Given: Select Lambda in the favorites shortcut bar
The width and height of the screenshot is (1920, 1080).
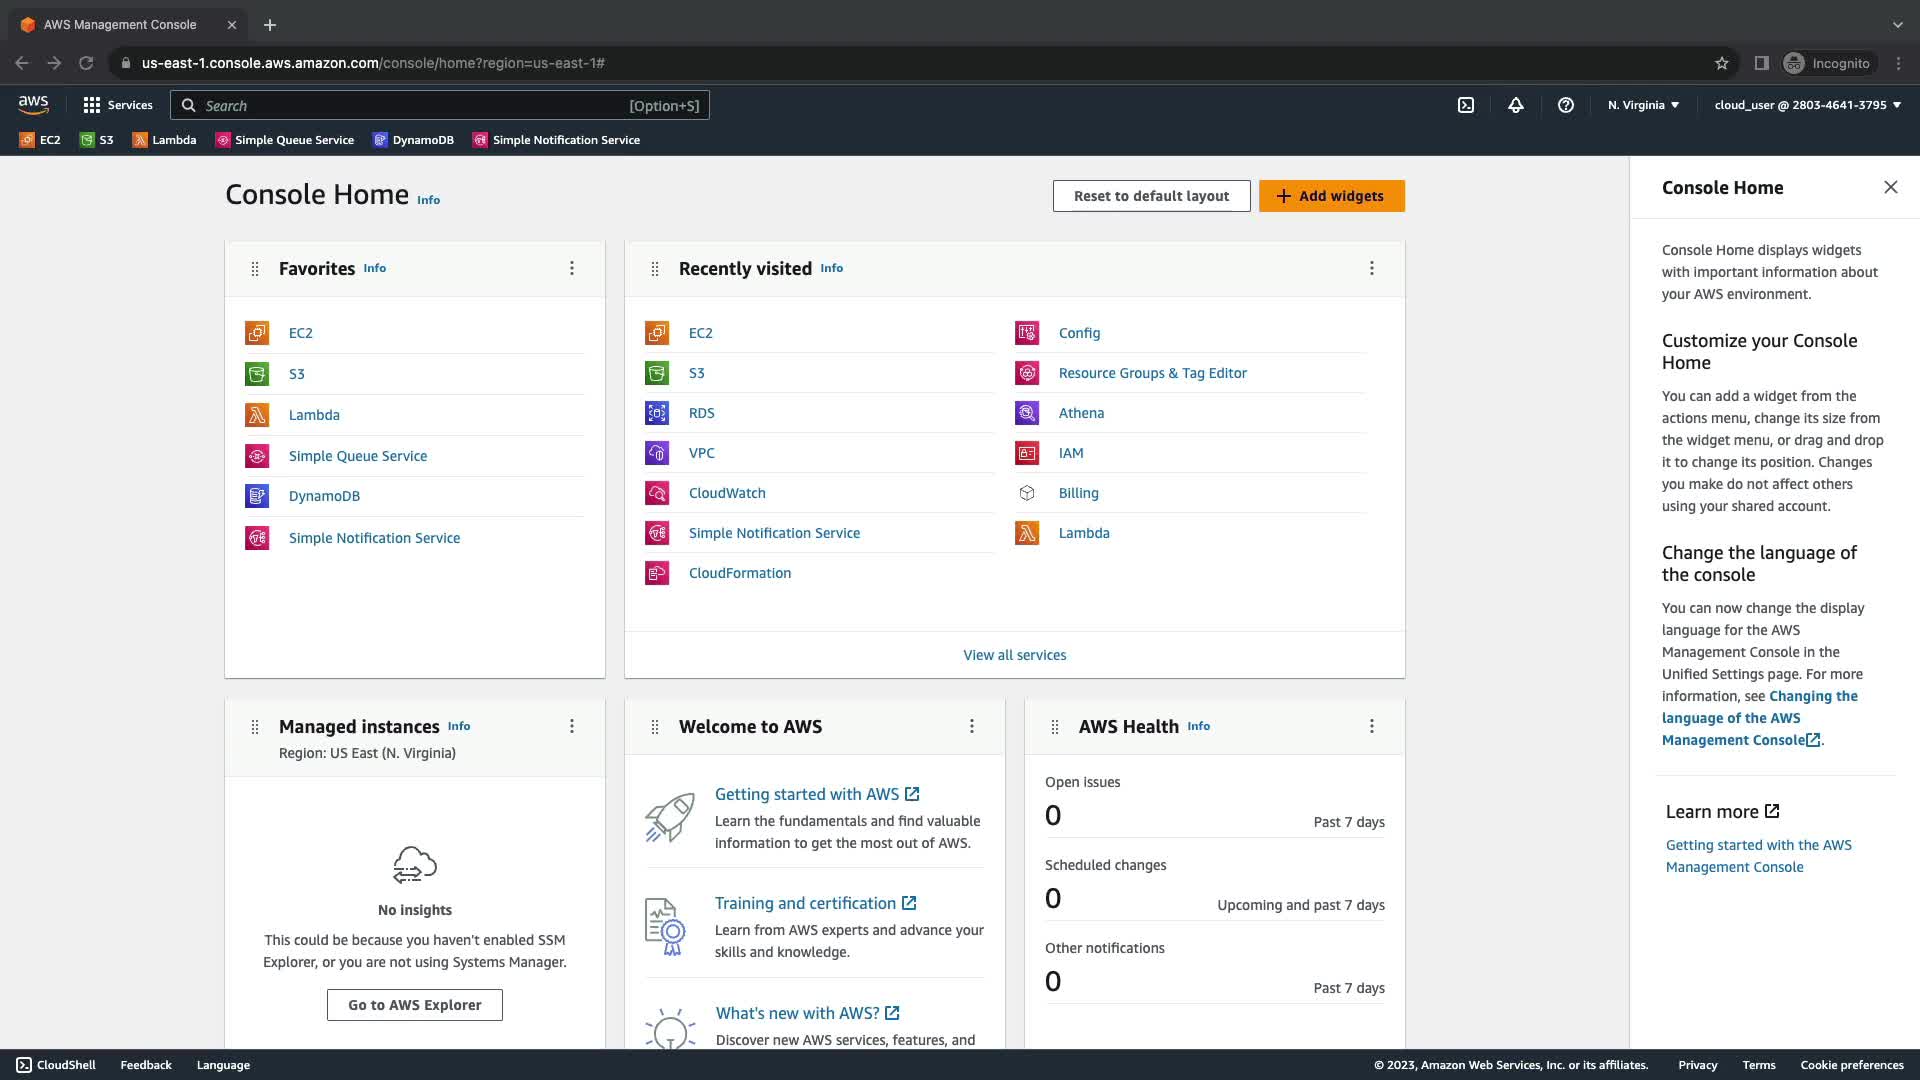Looking at the screenshot, I should (165, 140).
